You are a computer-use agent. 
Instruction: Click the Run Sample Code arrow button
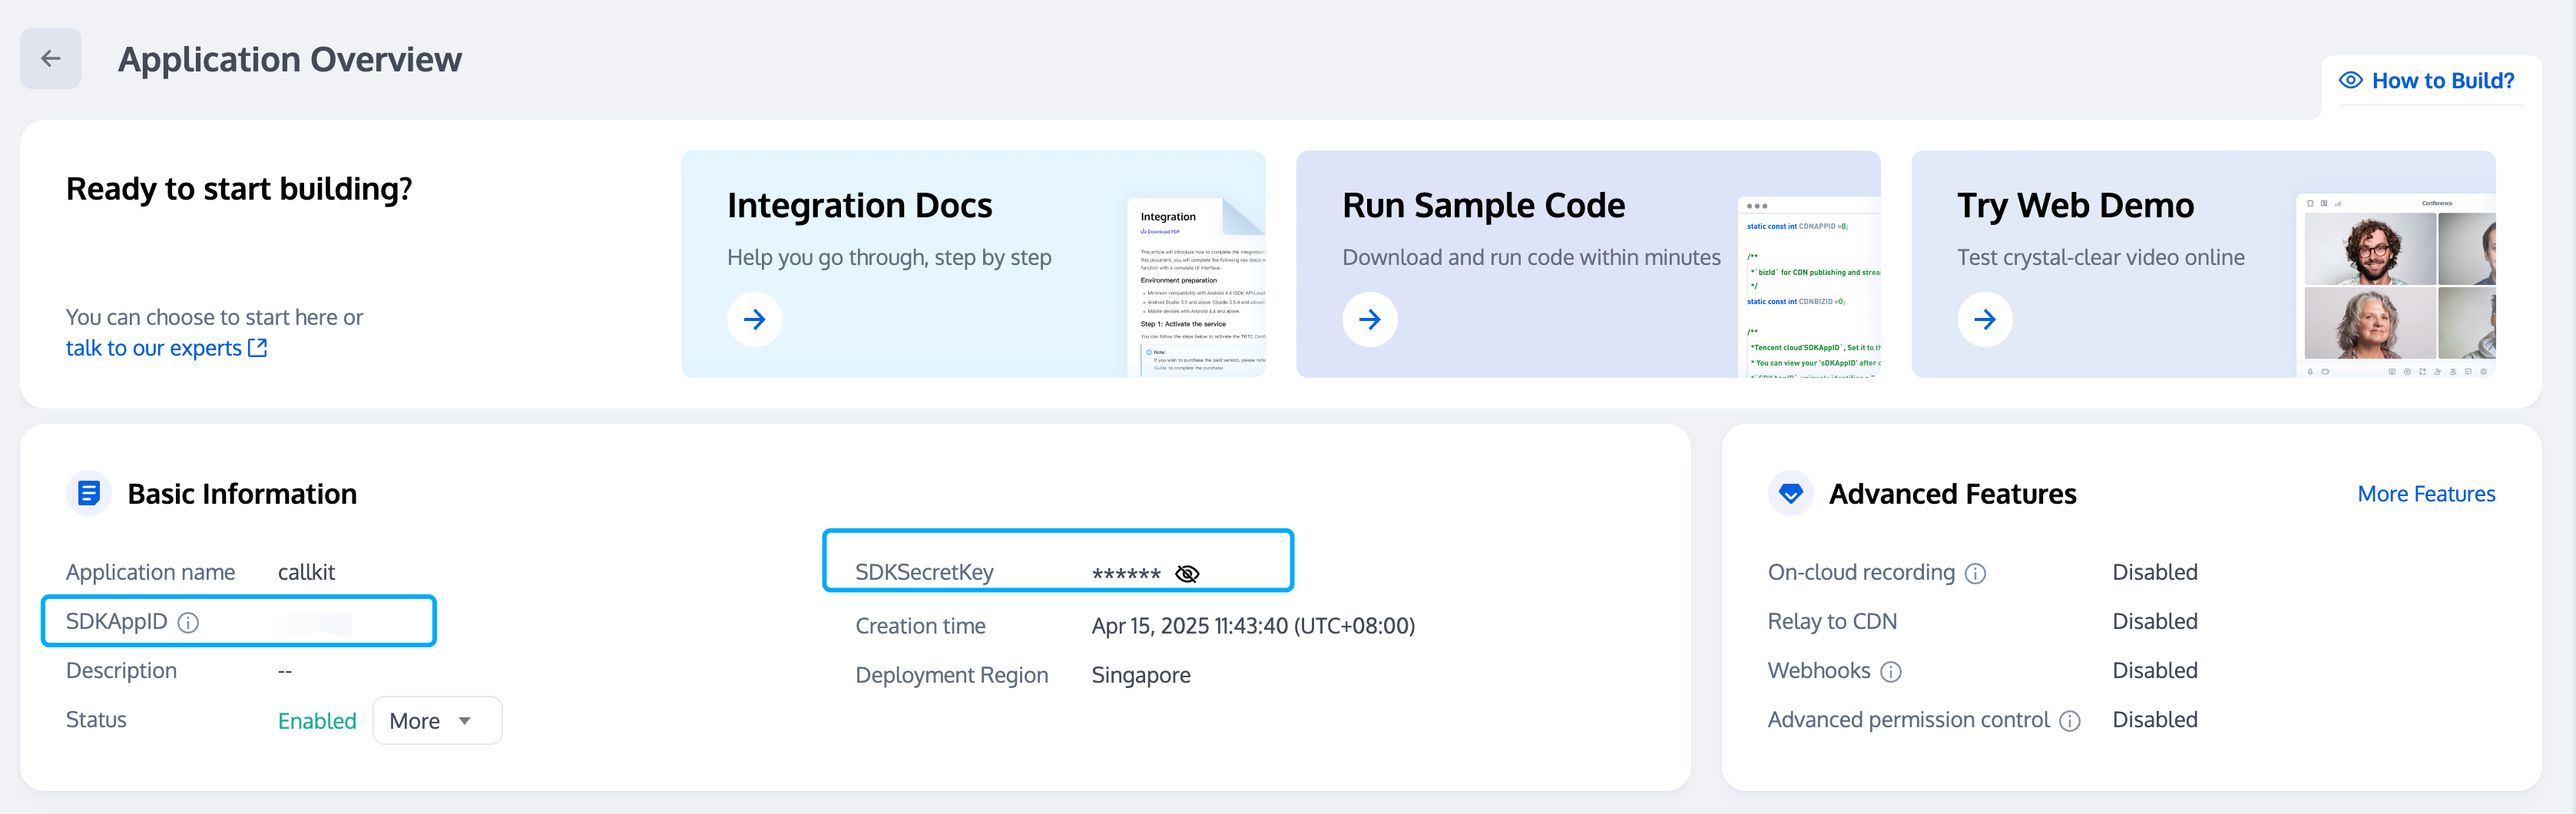click(1369, 319)
